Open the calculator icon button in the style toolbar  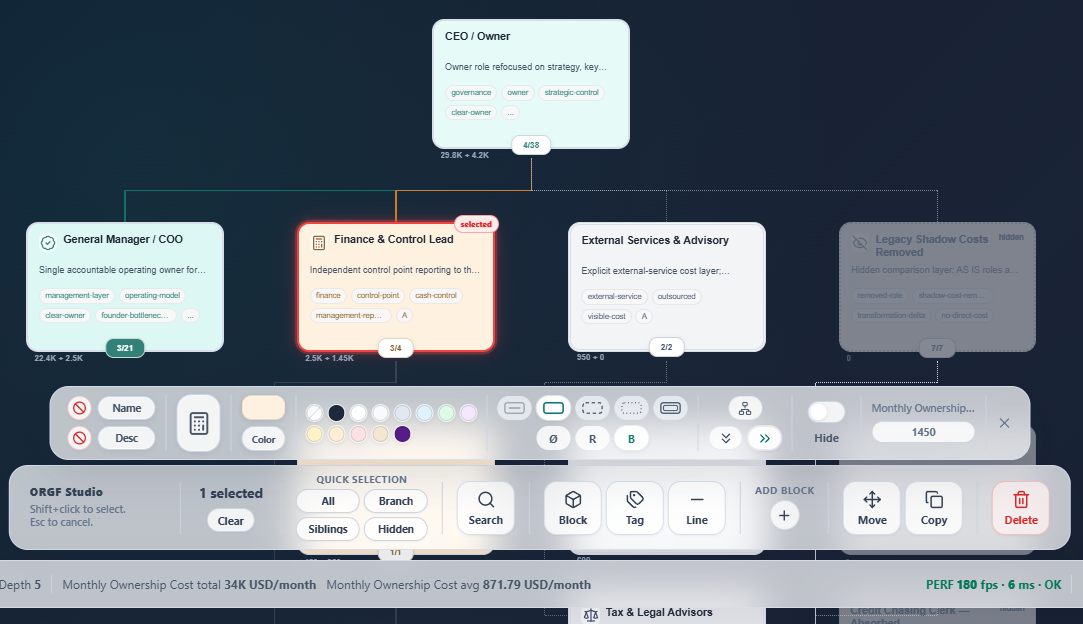pos(199,423)
